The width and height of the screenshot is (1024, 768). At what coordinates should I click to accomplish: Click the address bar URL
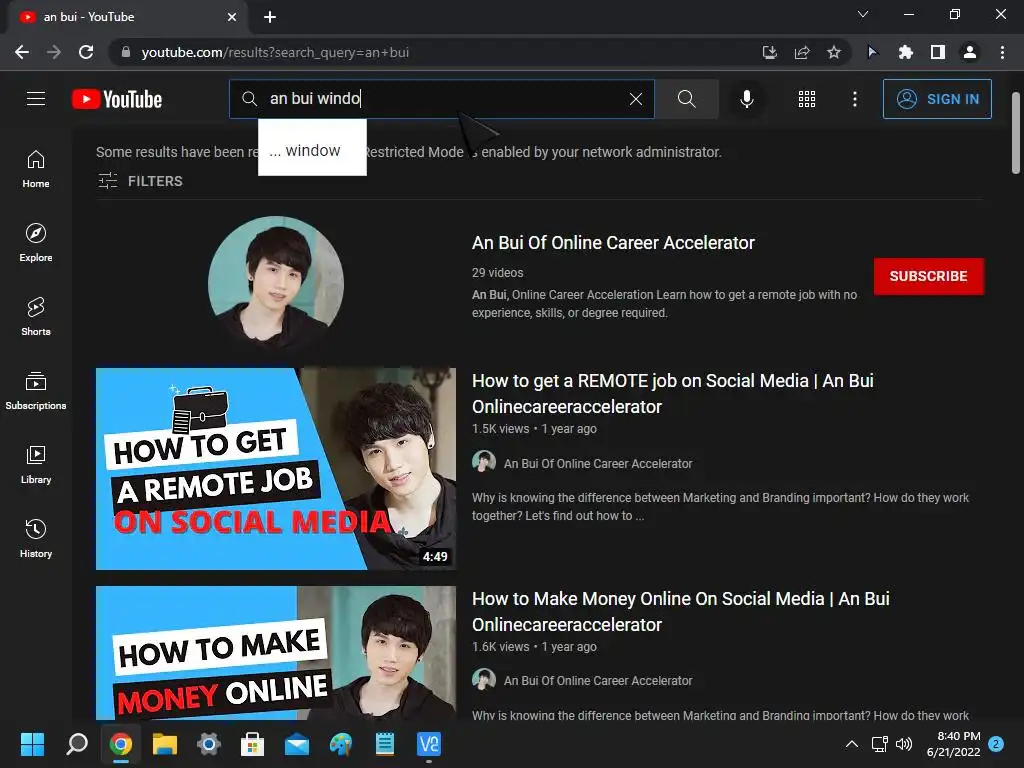(274, 52)
